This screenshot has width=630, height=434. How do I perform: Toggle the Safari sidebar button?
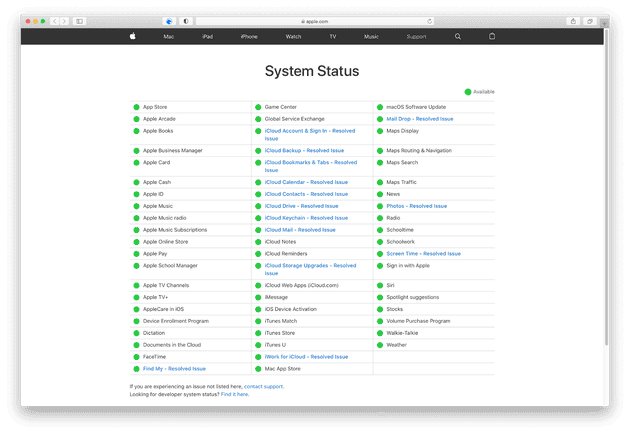point(80,21)
